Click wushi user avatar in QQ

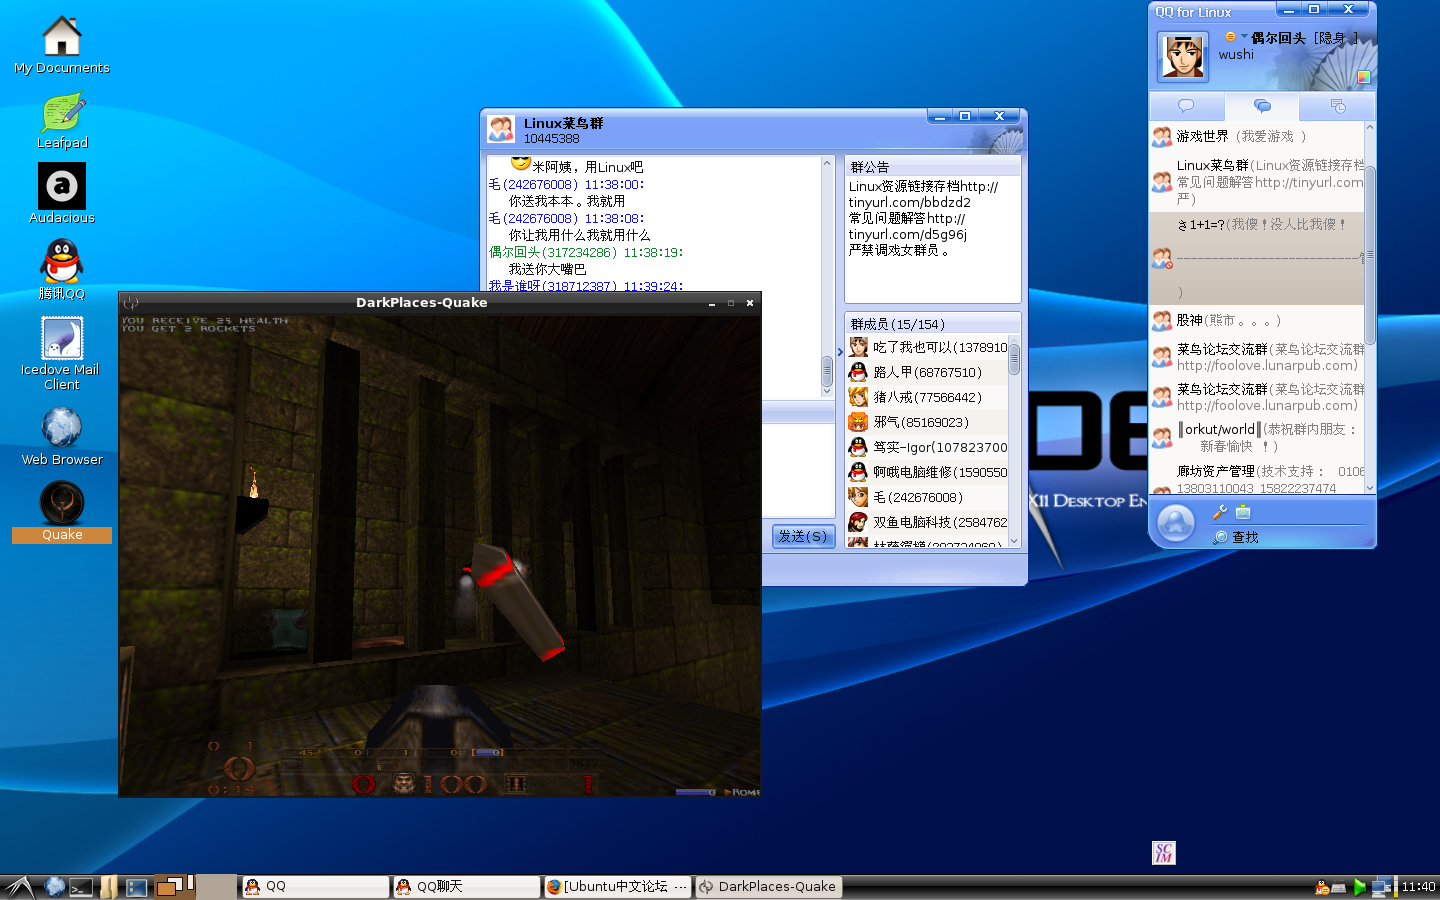coord(1183,56)
